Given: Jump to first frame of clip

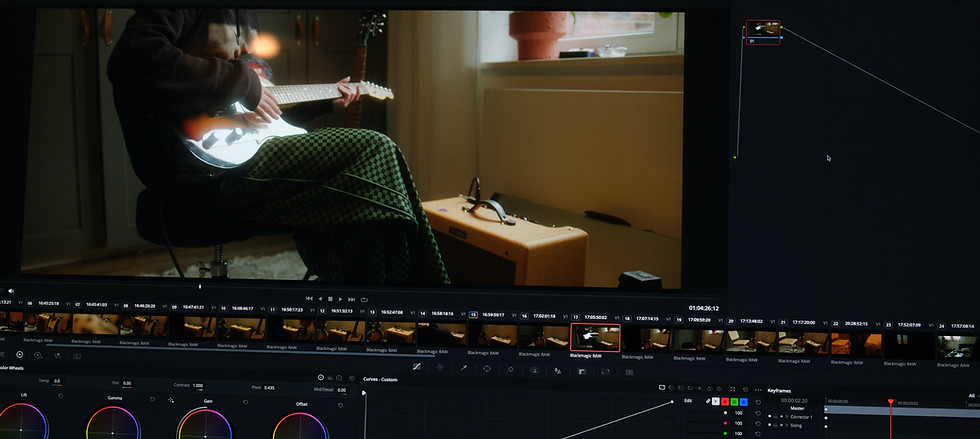Looking at the screenshot, I should tap(309, 299).
